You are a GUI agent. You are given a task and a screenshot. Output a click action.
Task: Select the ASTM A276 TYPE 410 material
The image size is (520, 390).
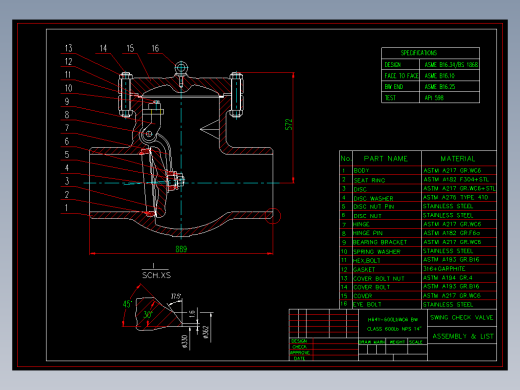tap(456, 197)
